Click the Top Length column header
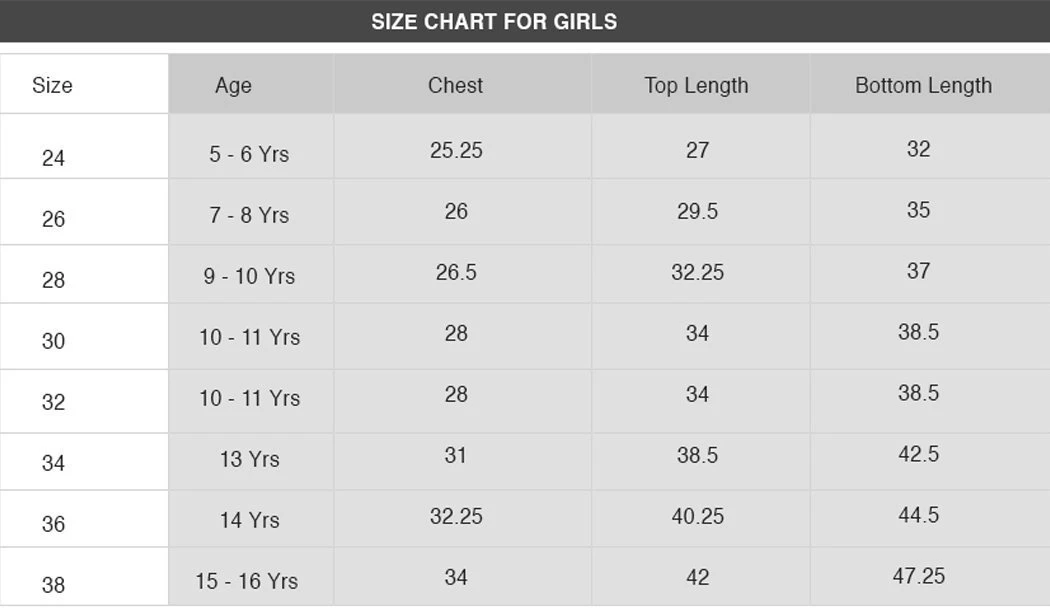Viewport: 1050px width, 610px height. (x=696, y=86)
